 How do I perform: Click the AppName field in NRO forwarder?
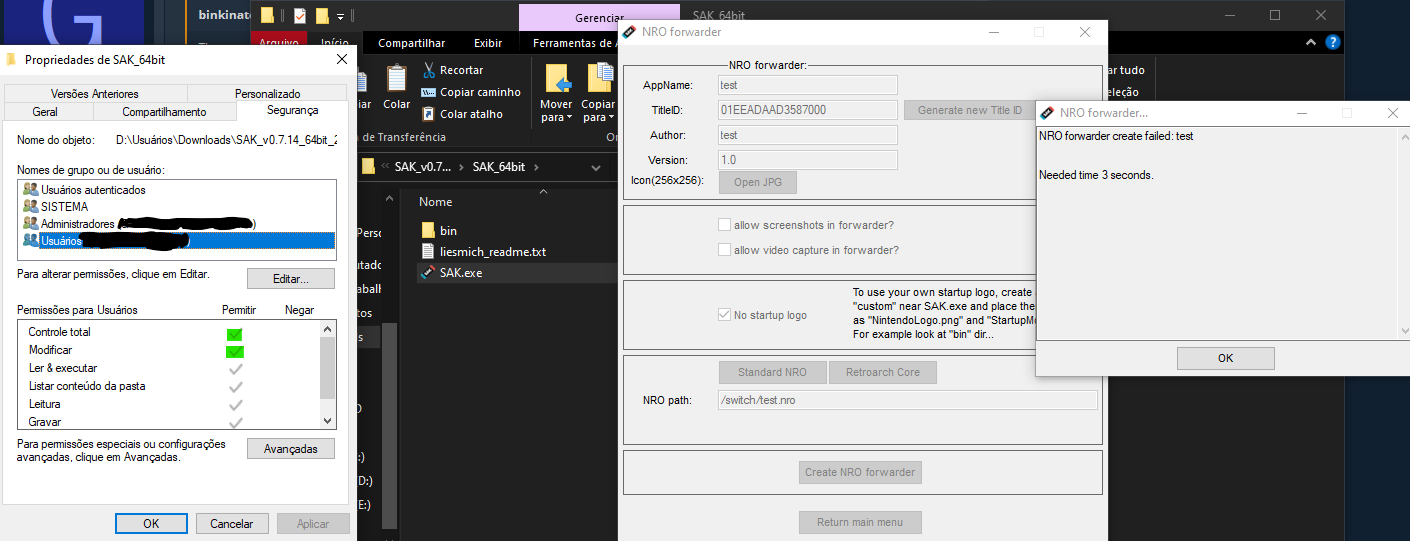click(808, 85)
